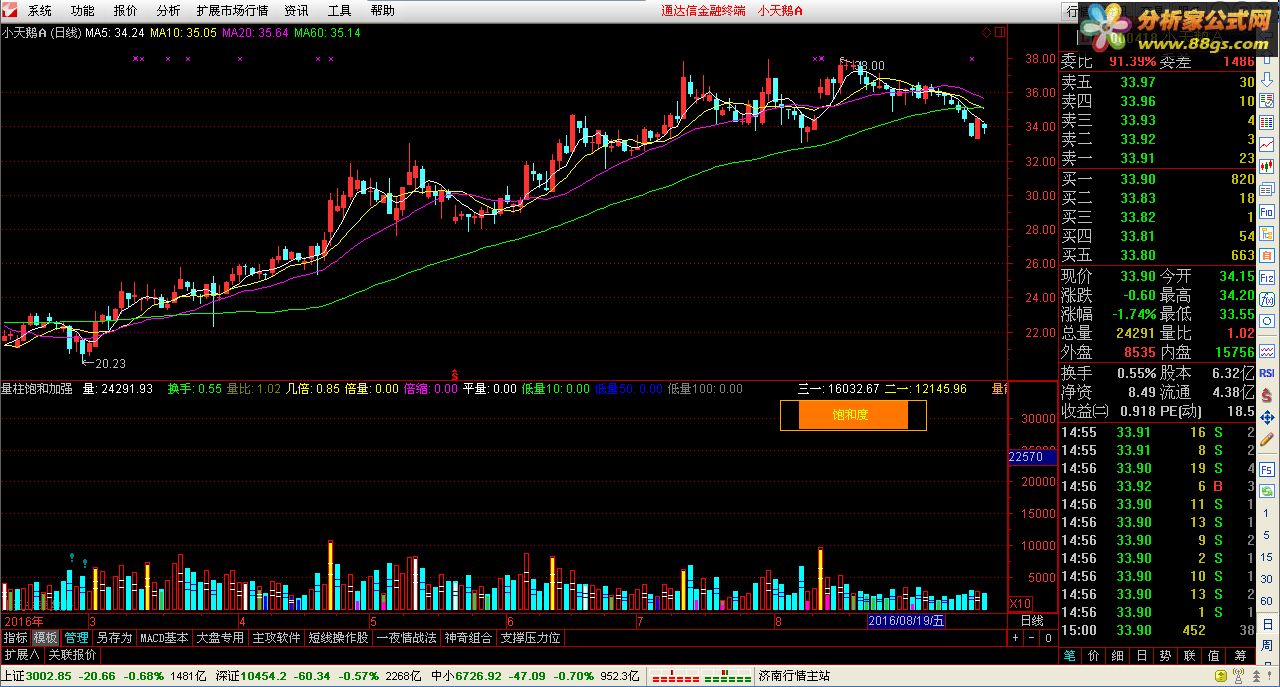Click the 扩展∧ button
The image size is (1280, 687).
tap(21, 655)
